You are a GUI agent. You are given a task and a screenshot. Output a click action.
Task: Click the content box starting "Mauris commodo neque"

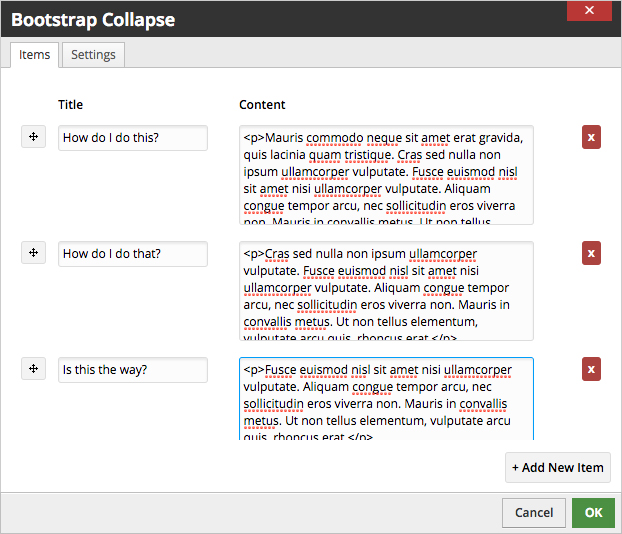pyautogui.click(x=386, y=175)
